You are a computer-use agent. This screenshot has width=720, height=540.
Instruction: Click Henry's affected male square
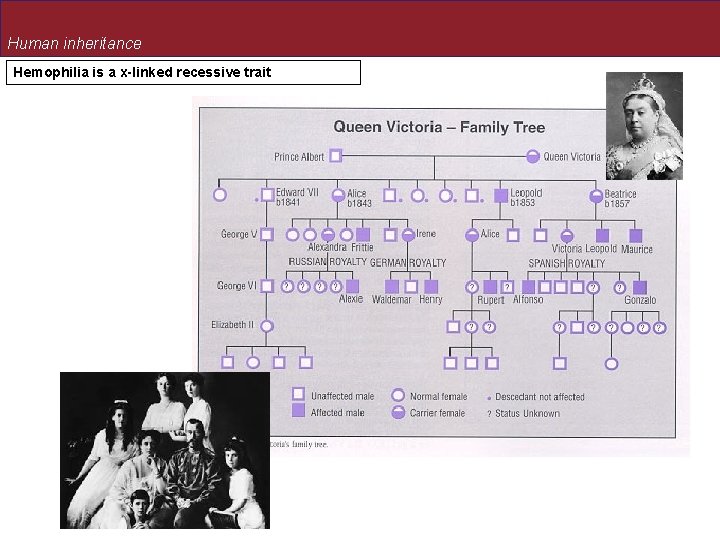[431, 287]
